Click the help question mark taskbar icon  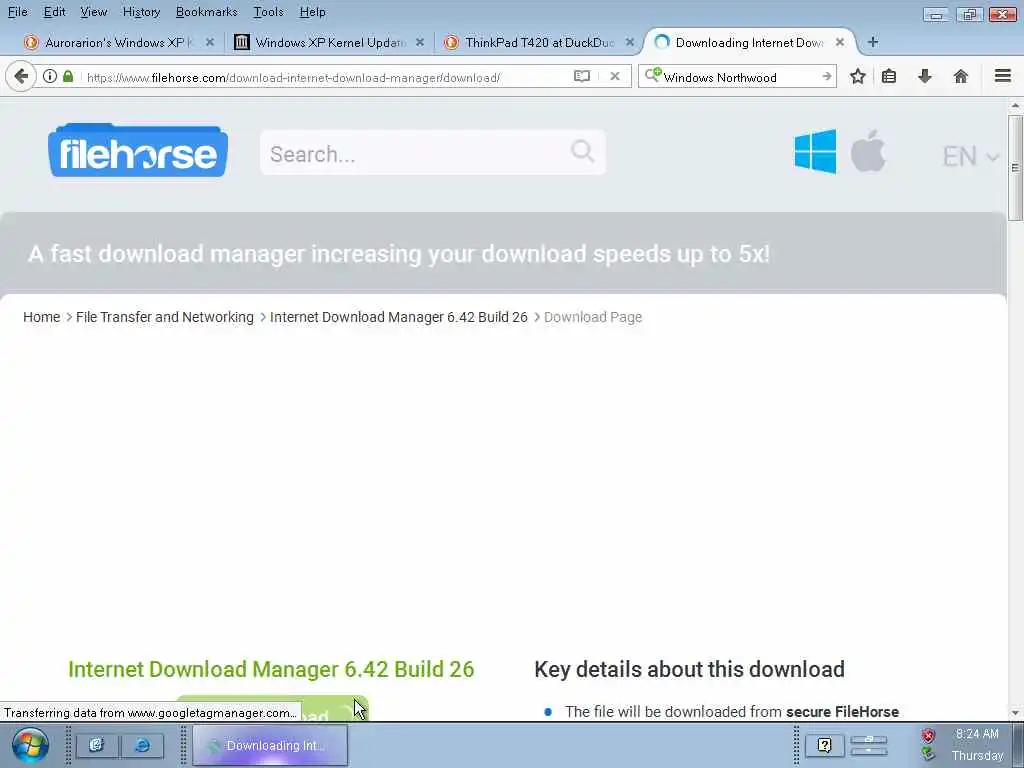pos(825,745)
